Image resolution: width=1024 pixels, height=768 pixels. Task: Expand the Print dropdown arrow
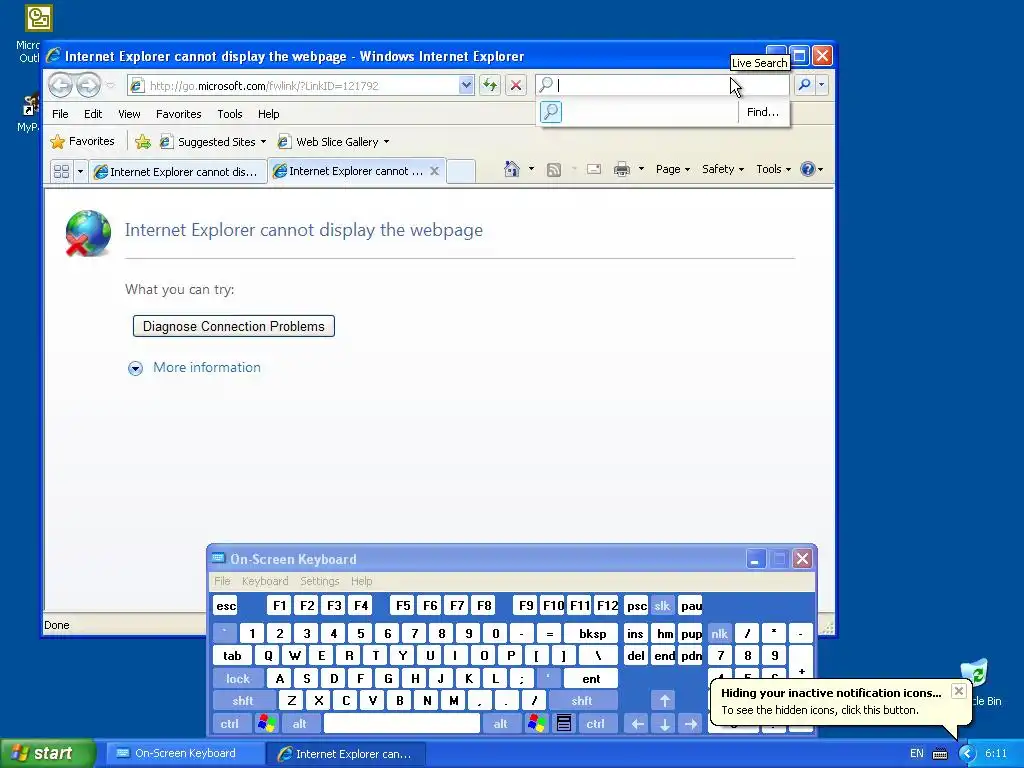(641, 169)
